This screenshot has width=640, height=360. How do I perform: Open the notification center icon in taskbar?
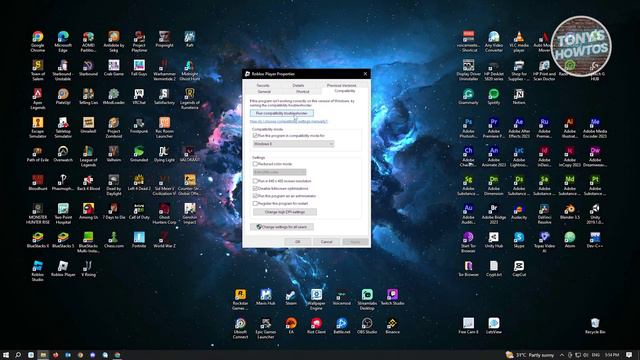point(629,355)
